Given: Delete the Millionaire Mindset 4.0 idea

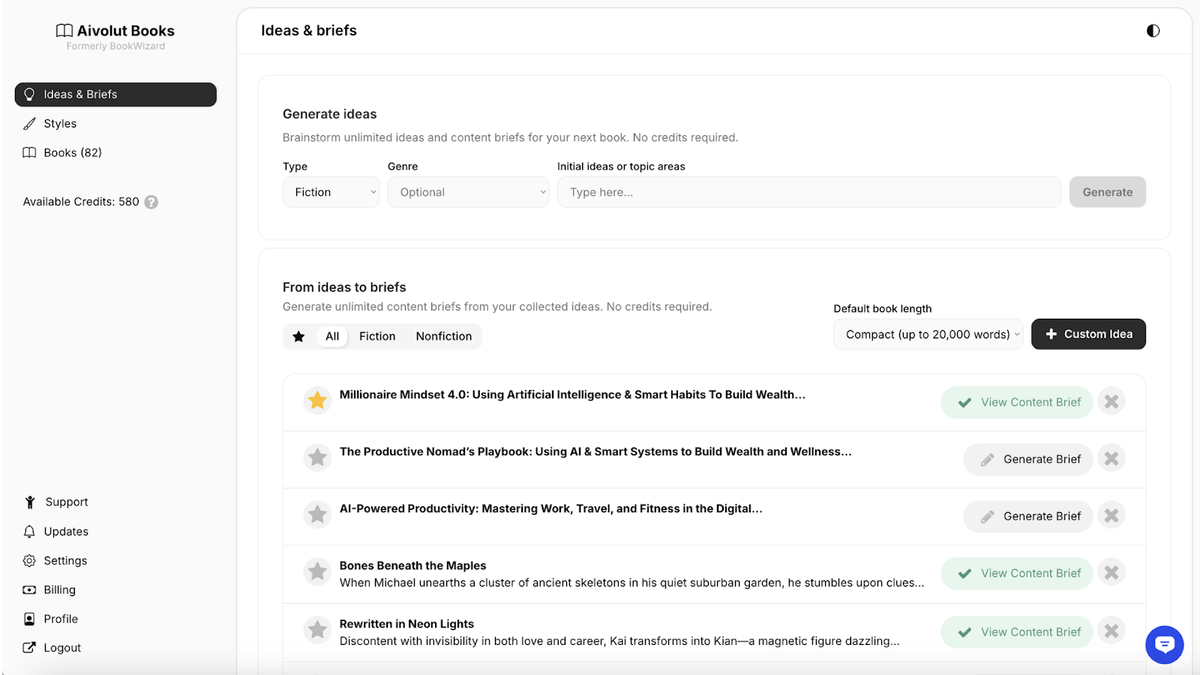Looking at the screenshot, I should [x=1111, y=402].
